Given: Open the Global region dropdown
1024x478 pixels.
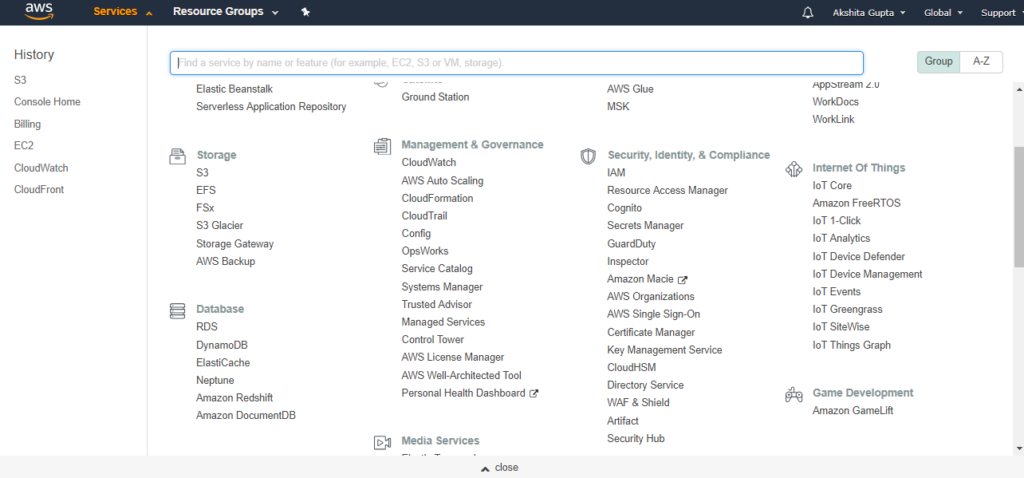Looking at the screenshot, I should pos(943,12).
